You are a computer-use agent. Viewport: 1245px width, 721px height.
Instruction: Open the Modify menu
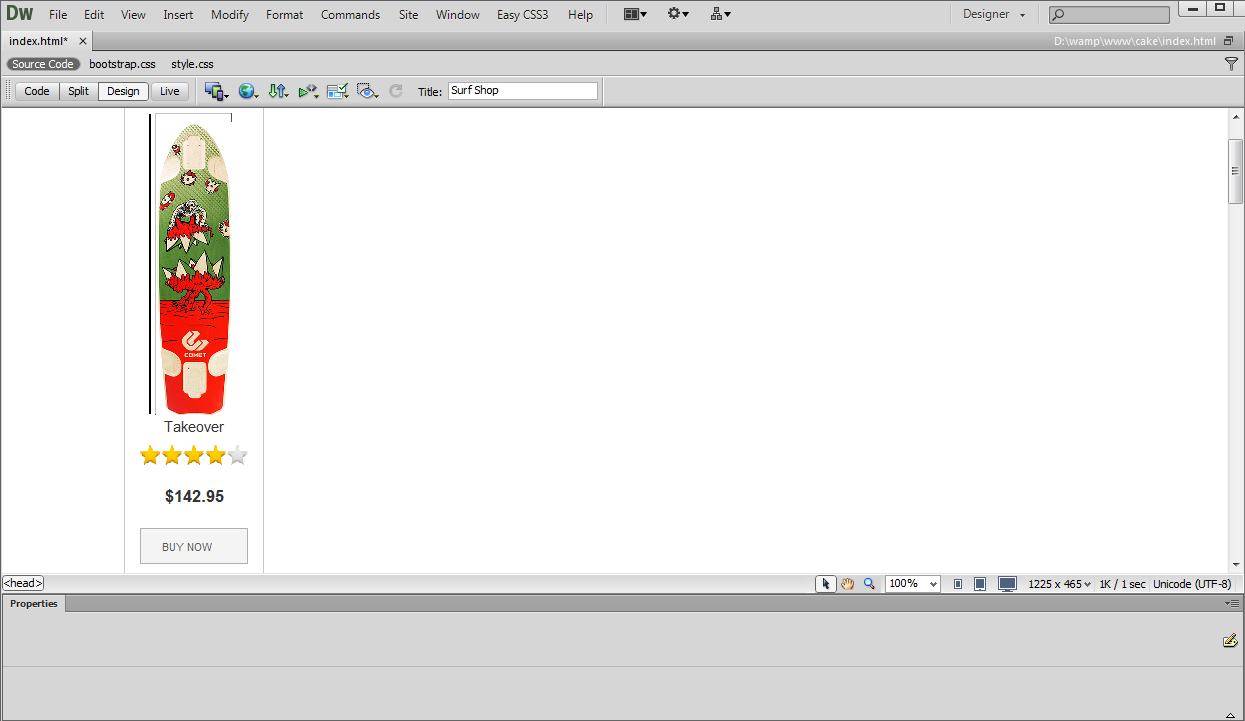pyautogui.click(x=230, y=15)
